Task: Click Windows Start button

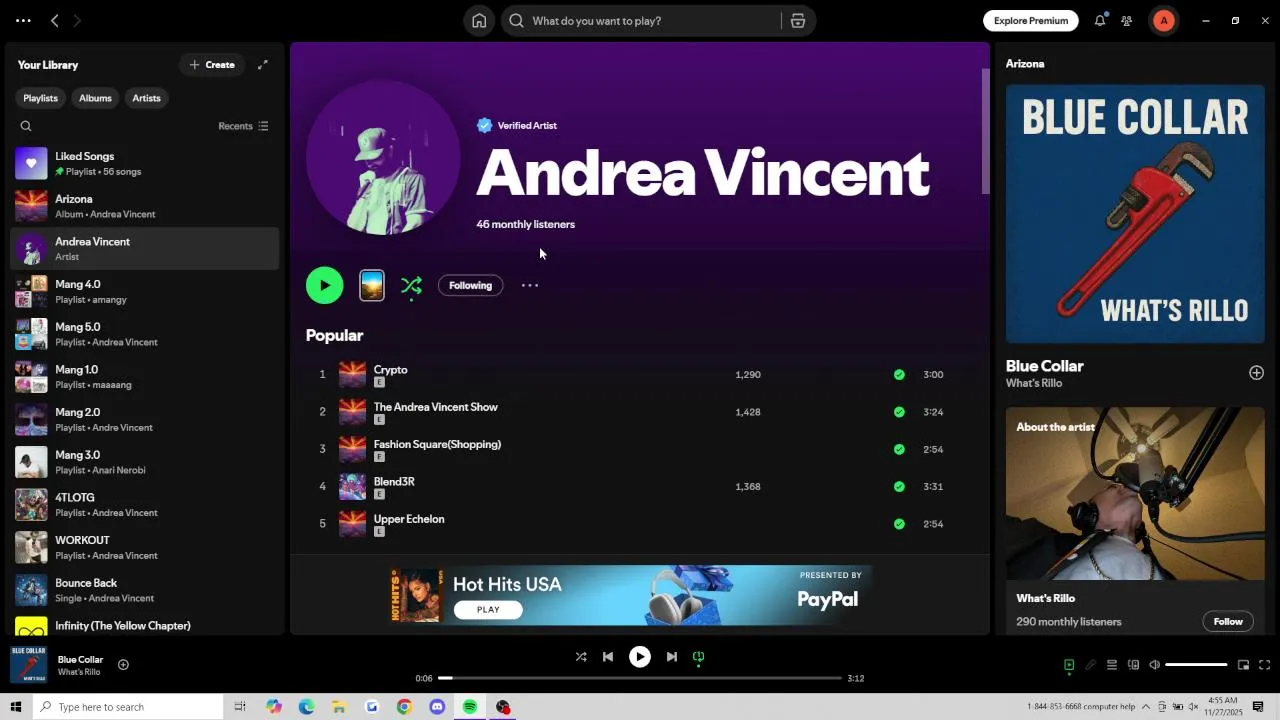Action: pyautogui.click(x=15, y=707)
